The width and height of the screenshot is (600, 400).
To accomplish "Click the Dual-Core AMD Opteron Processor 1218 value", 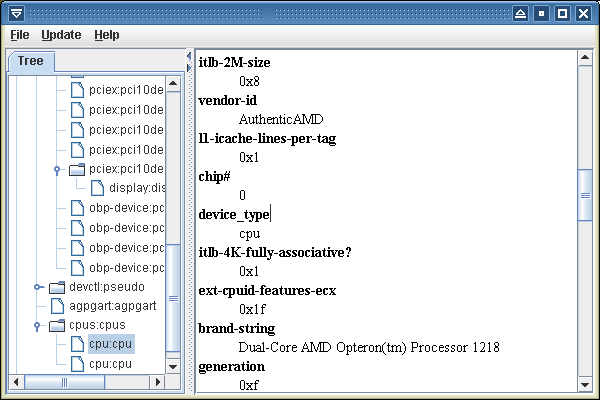I will [369, 348].
